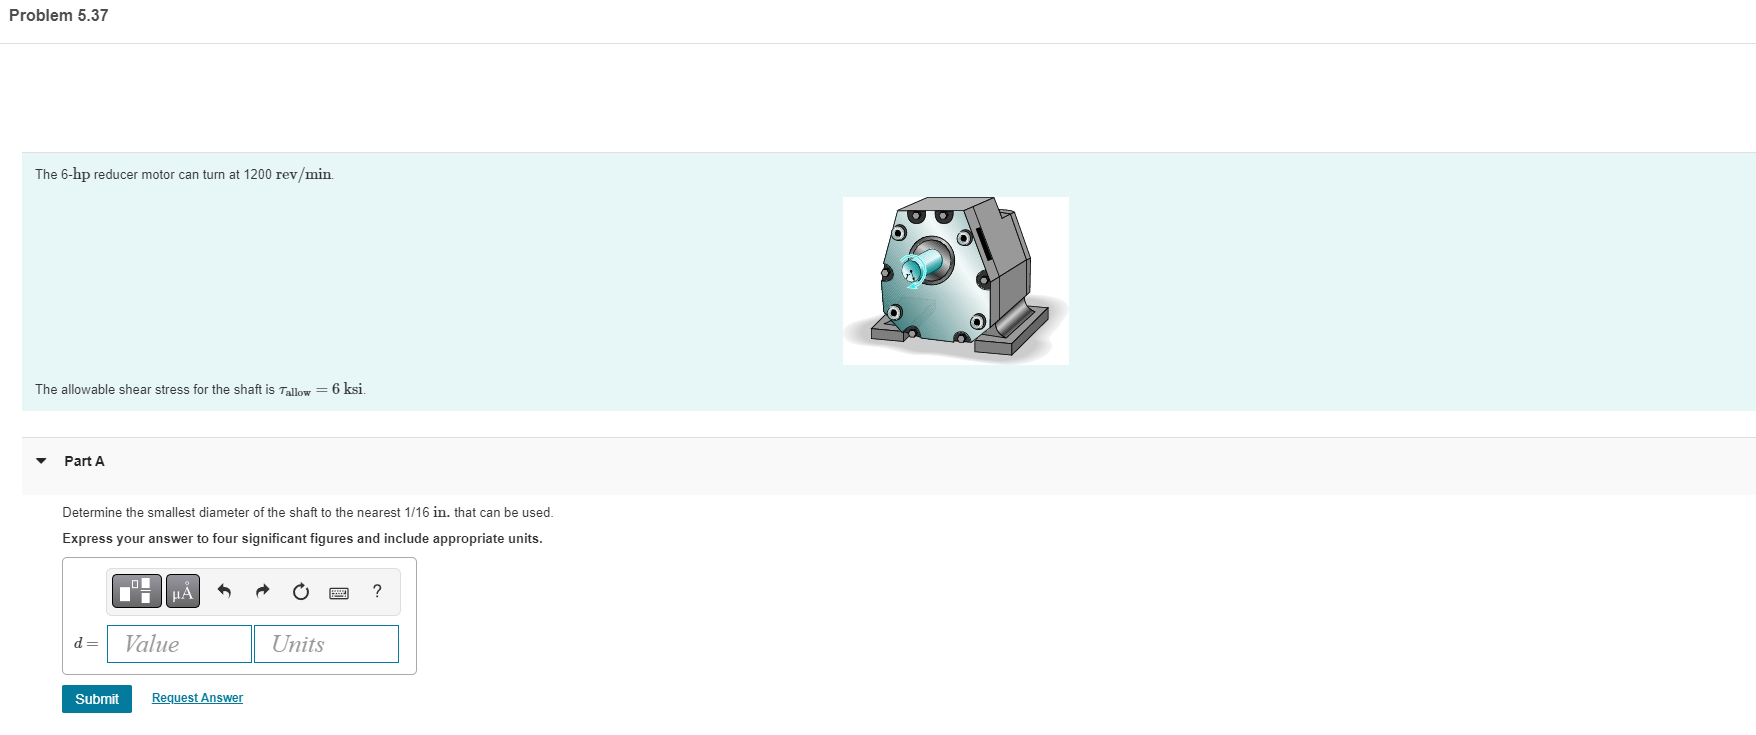The width and height of the screenshot is (1756, 735).
Task: Reset the answer box with circular arrow
Action: click(x=301, y=591)
